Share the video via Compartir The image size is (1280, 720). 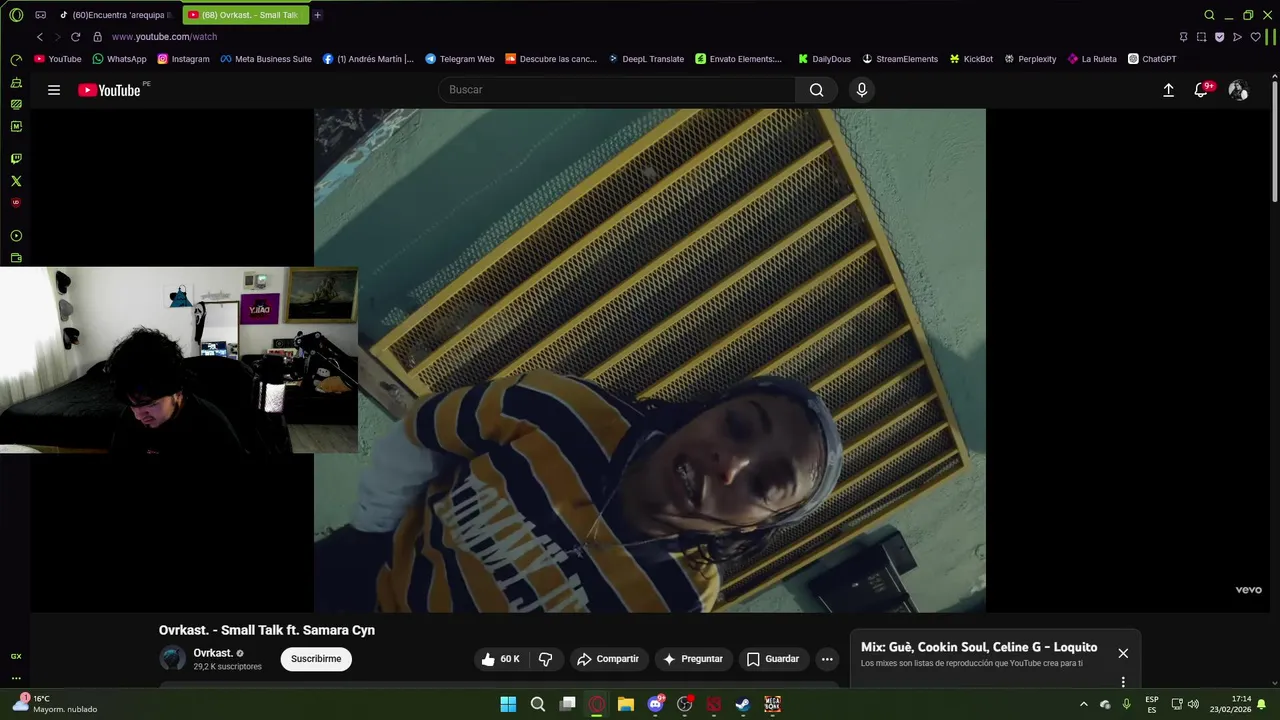coord(608,659)
